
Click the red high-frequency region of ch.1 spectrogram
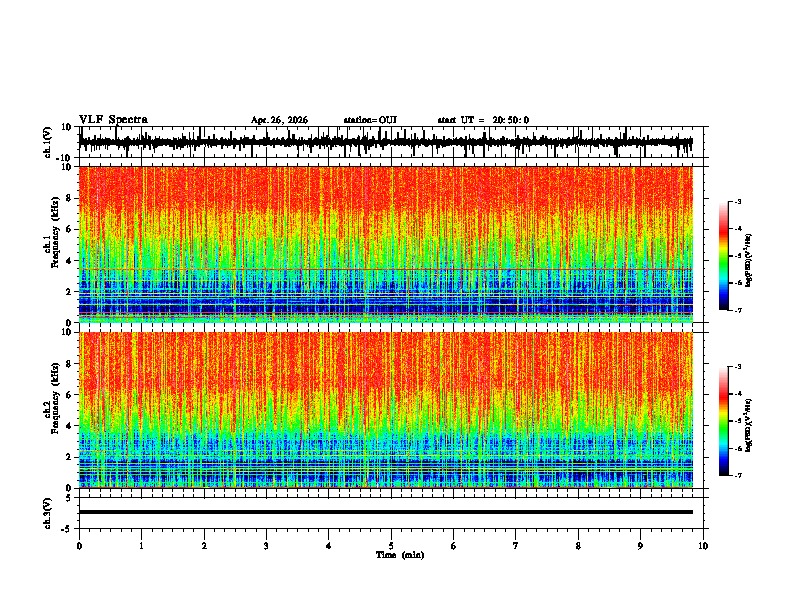coord(385,189)
